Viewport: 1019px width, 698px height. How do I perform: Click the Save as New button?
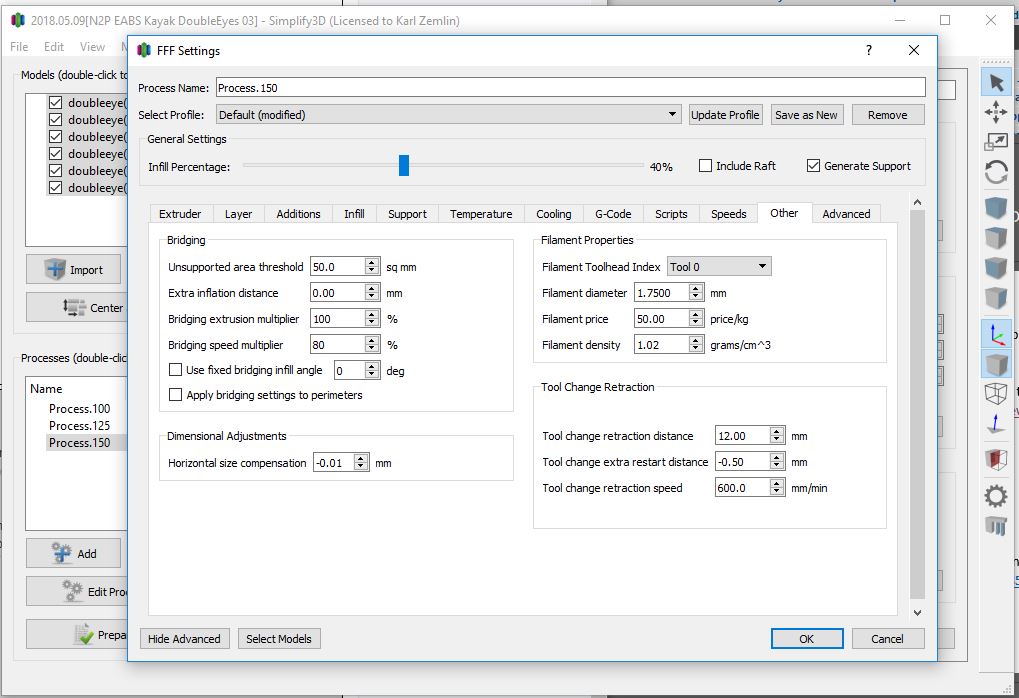coord(806,115)
